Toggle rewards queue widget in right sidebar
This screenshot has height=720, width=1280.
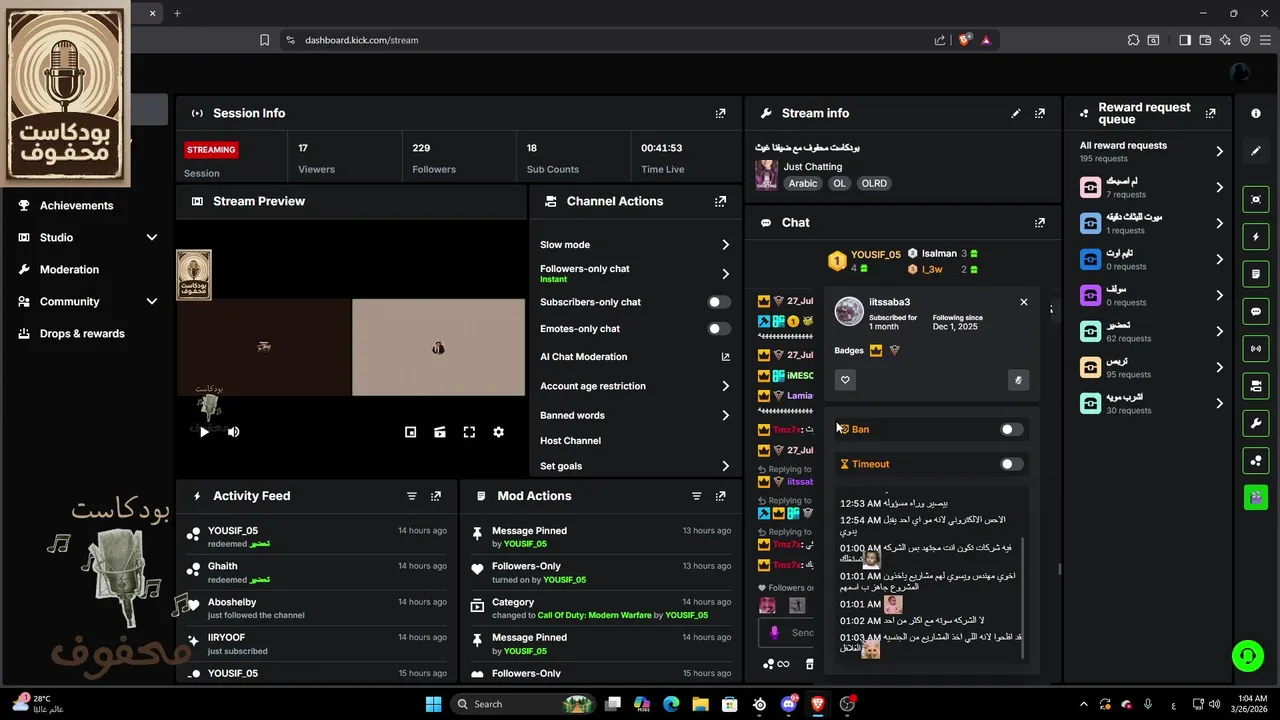click(x=1256, y=460)
